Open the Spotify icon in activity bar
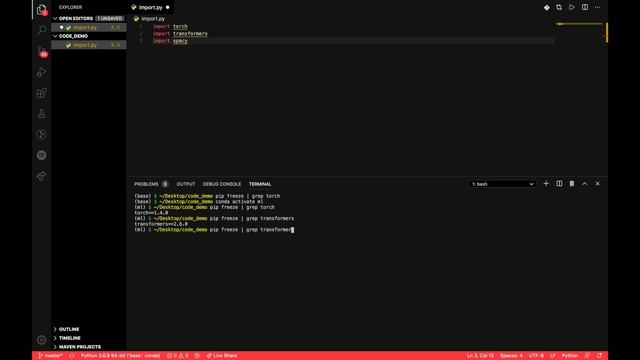Viewport: 640px width, 360px height. pyautogui.click(x=42, y=155)
